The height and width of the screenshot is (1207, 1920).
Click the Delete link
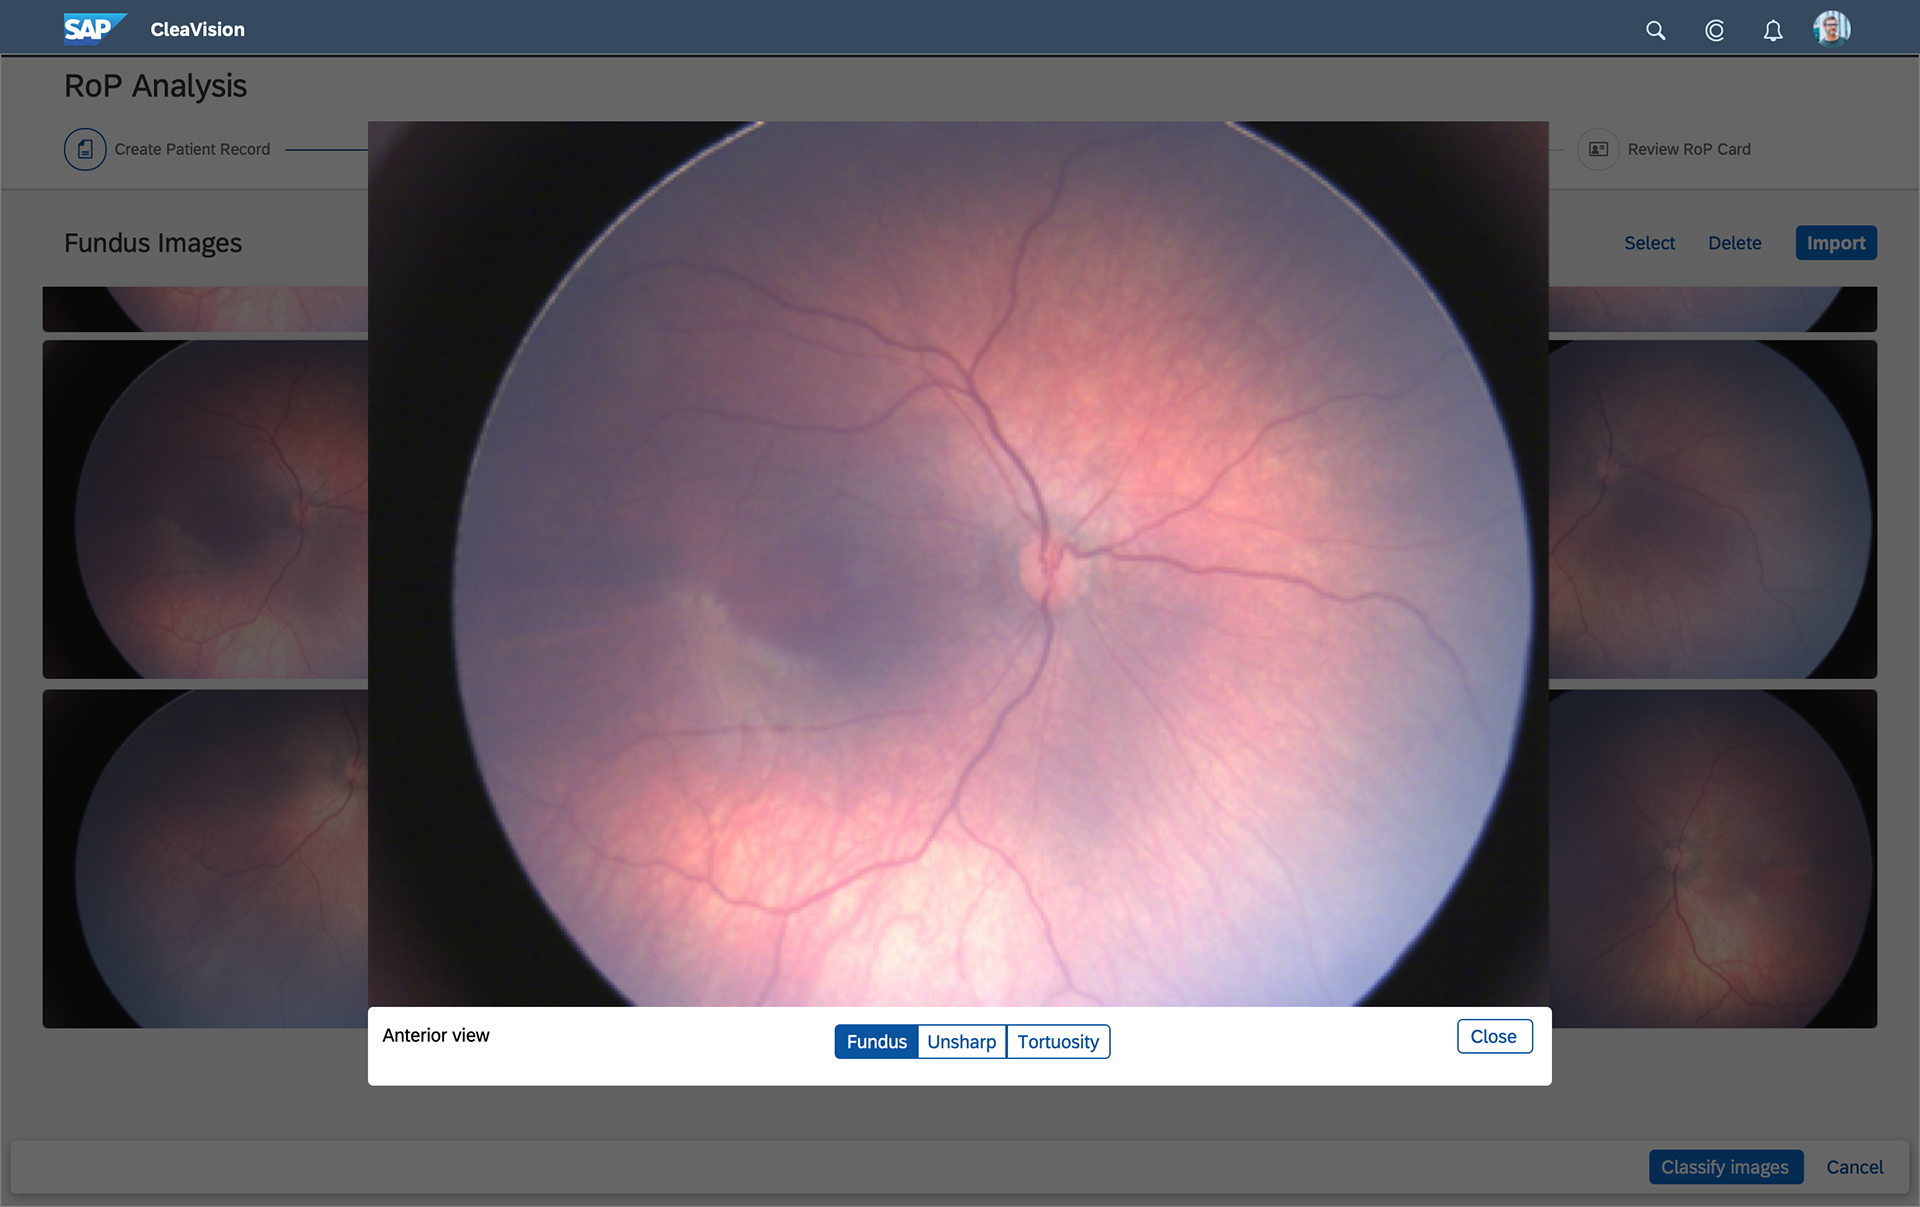[x=1734, y=243]
